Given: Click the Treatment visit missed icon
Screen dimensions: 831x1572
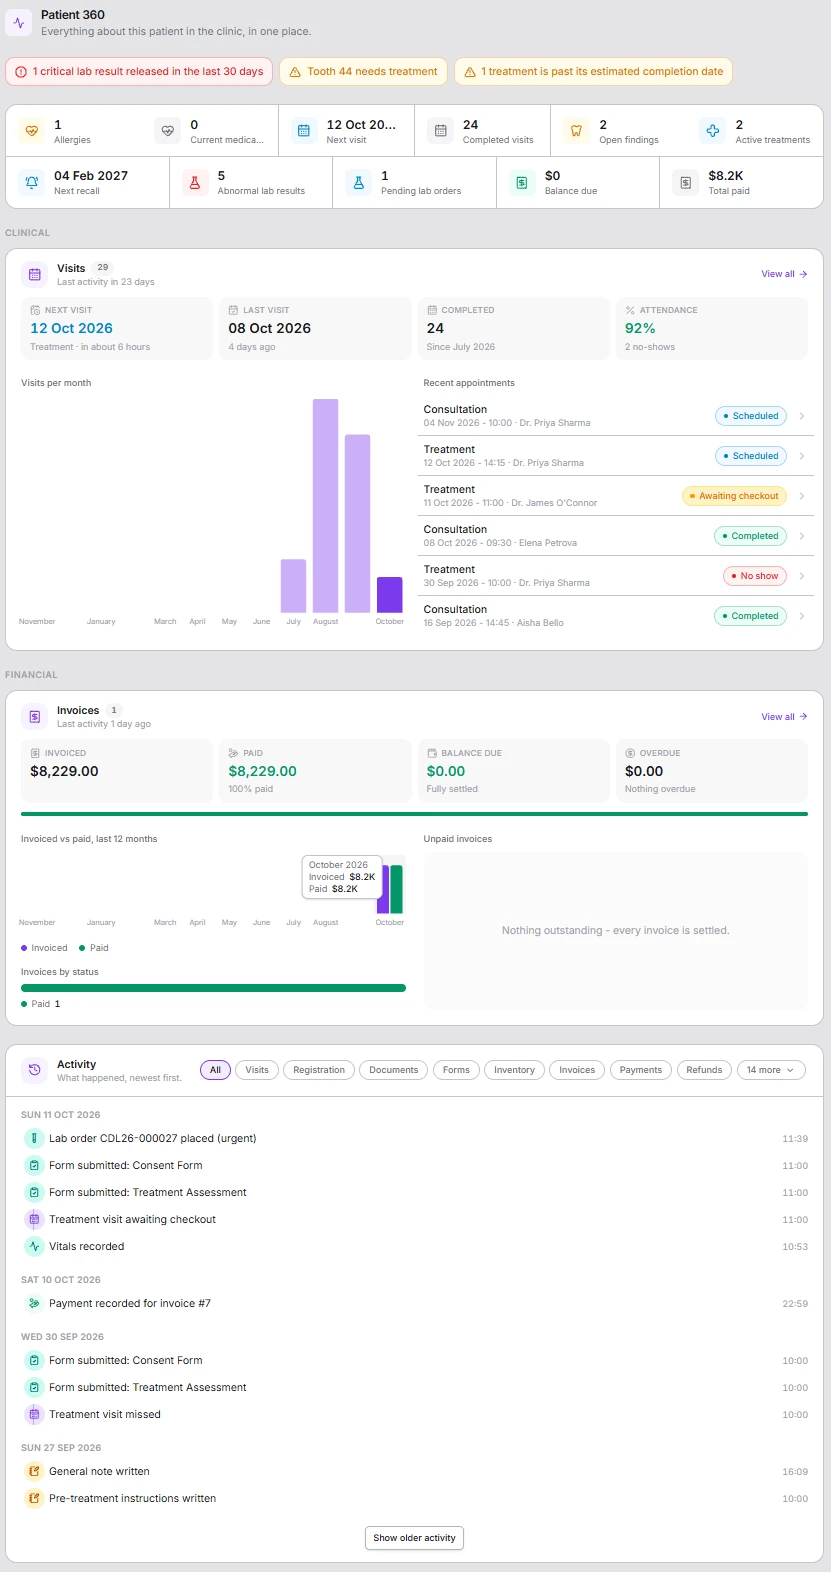Looking at the screenshot, I should coord(34,1414).
